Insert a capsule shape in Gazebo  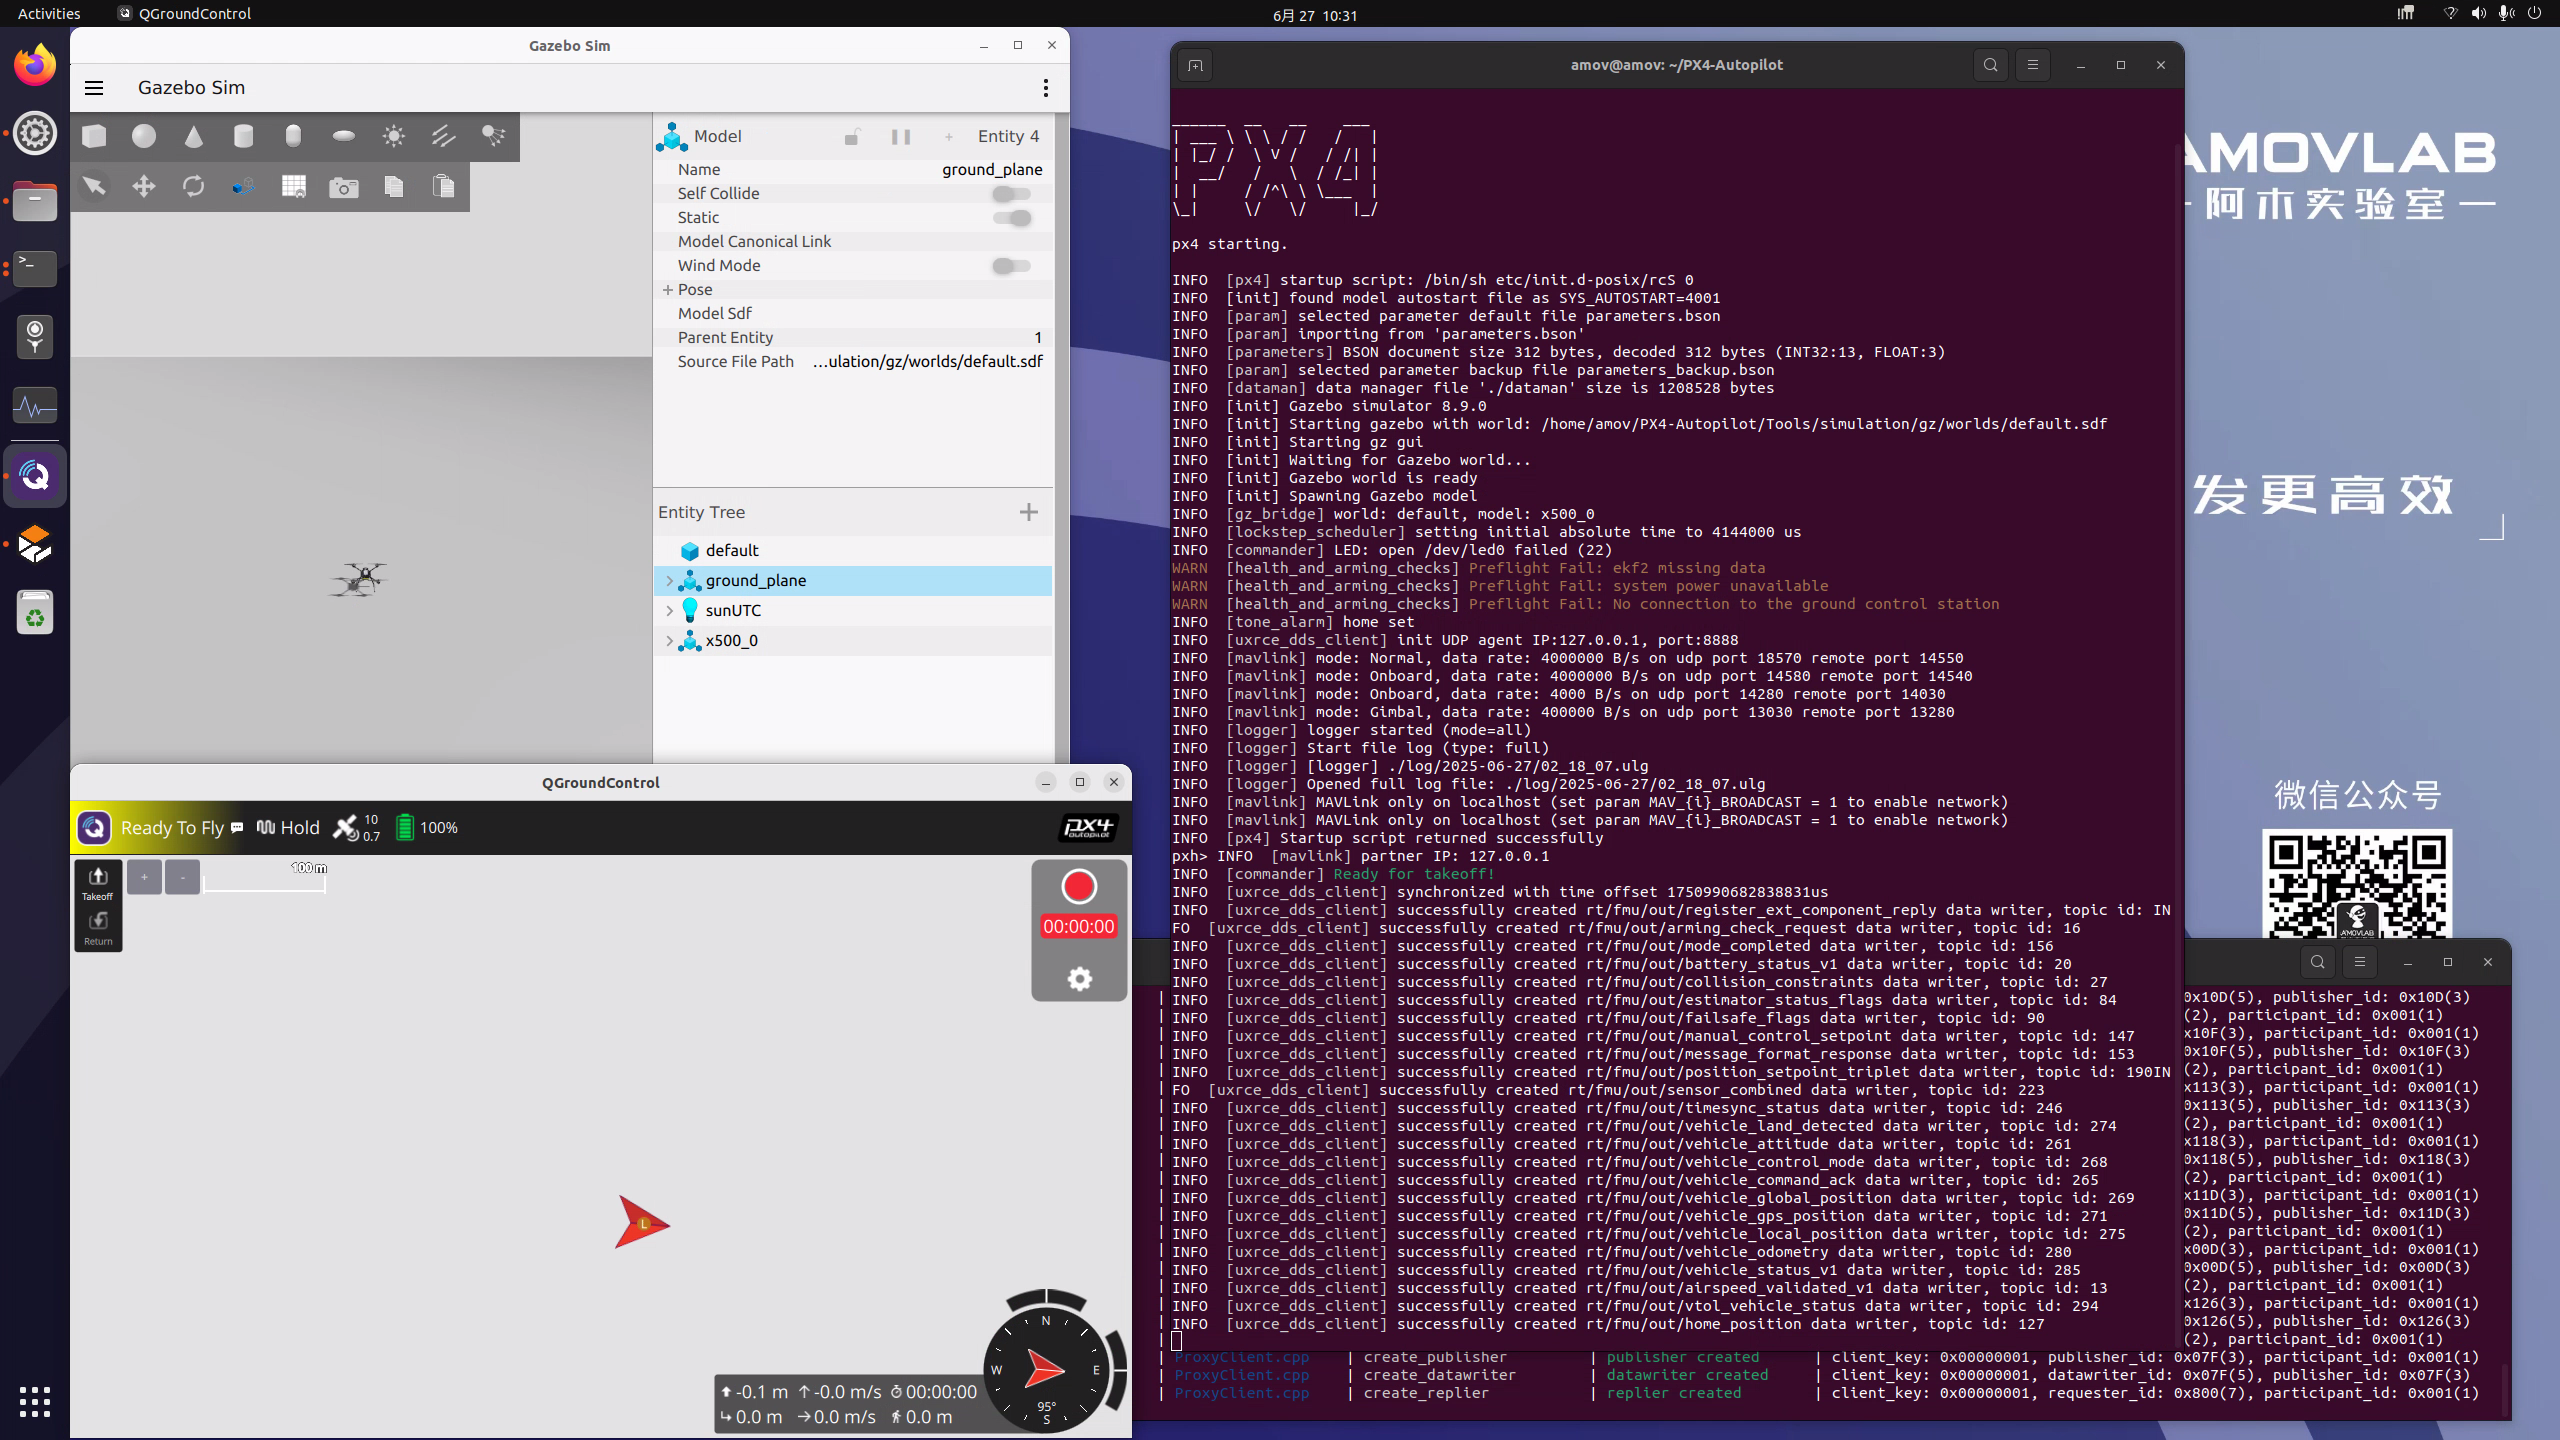tap(293, 136)
